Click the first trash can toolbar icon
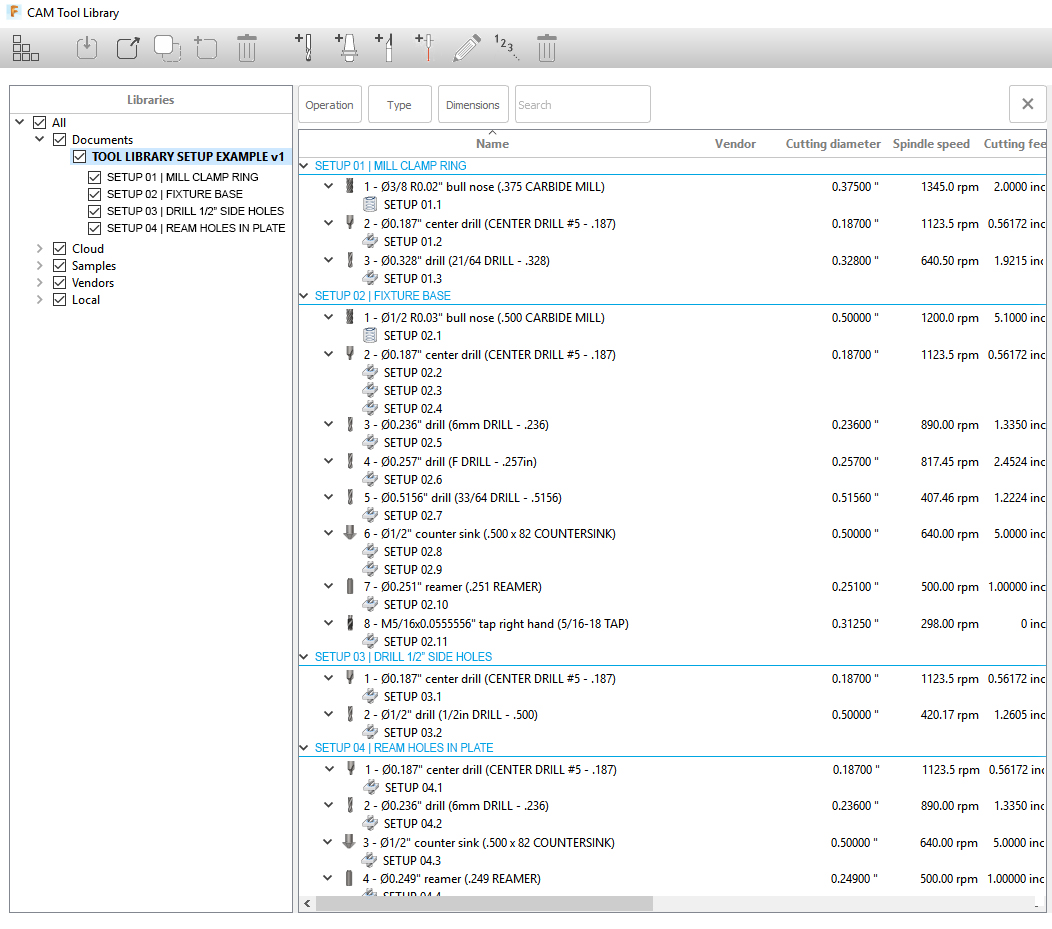1052x929 pixels. 247,48
